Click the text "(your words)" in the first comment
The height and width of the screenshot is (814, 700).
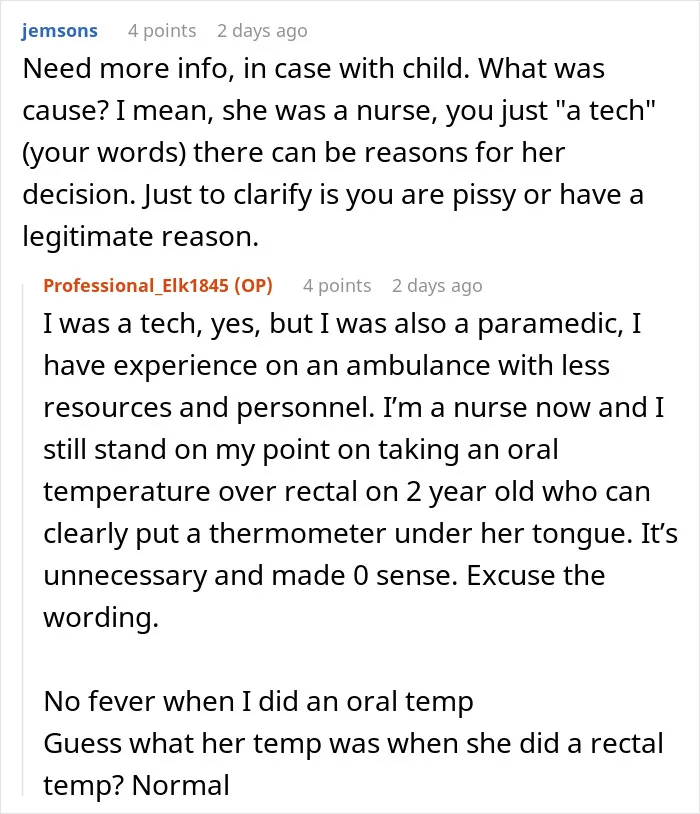point(104,153)
